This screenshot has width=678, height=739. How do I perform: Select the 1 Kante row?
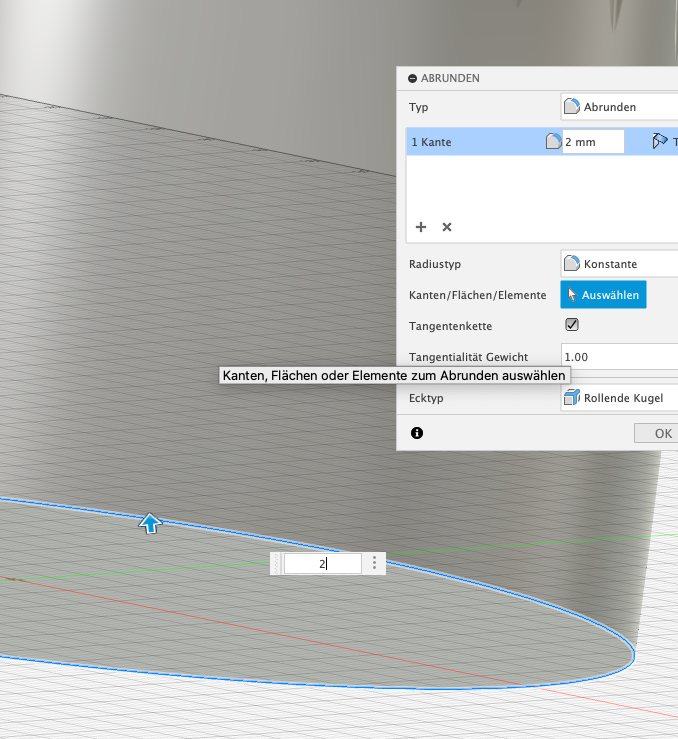click(x=470, y=142)
